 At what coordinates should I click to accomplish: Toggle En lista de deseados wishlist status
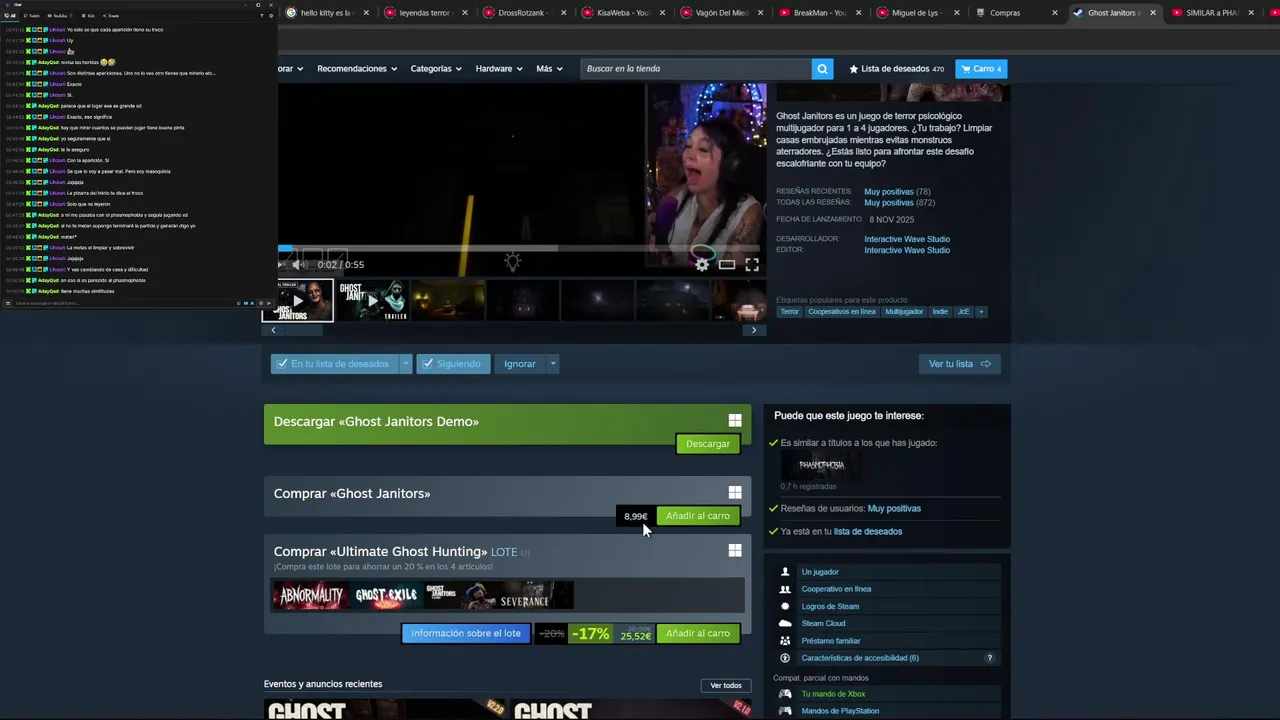(x=334, y=364)
